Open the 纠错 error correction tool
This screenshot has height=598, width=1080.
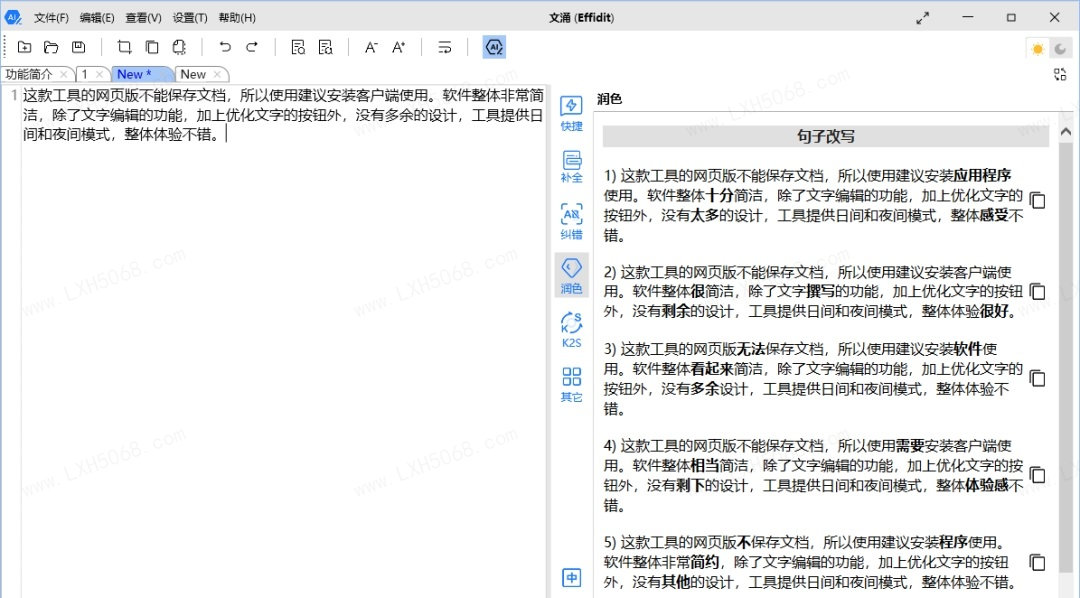571,221
